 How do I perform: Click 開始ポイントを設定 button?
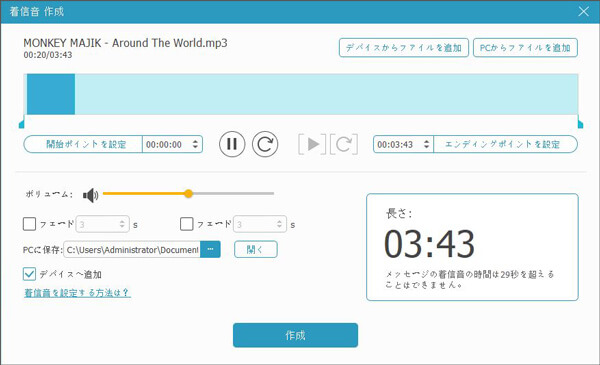(x=83, y=144)
